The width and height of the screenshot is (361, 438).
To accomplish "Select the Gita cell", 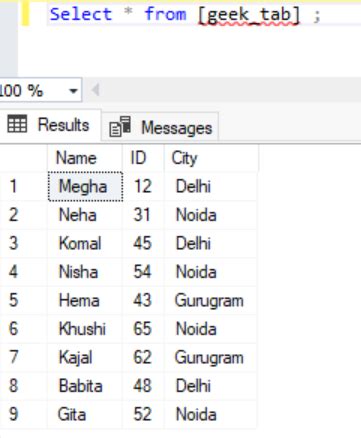I will 85,415.
